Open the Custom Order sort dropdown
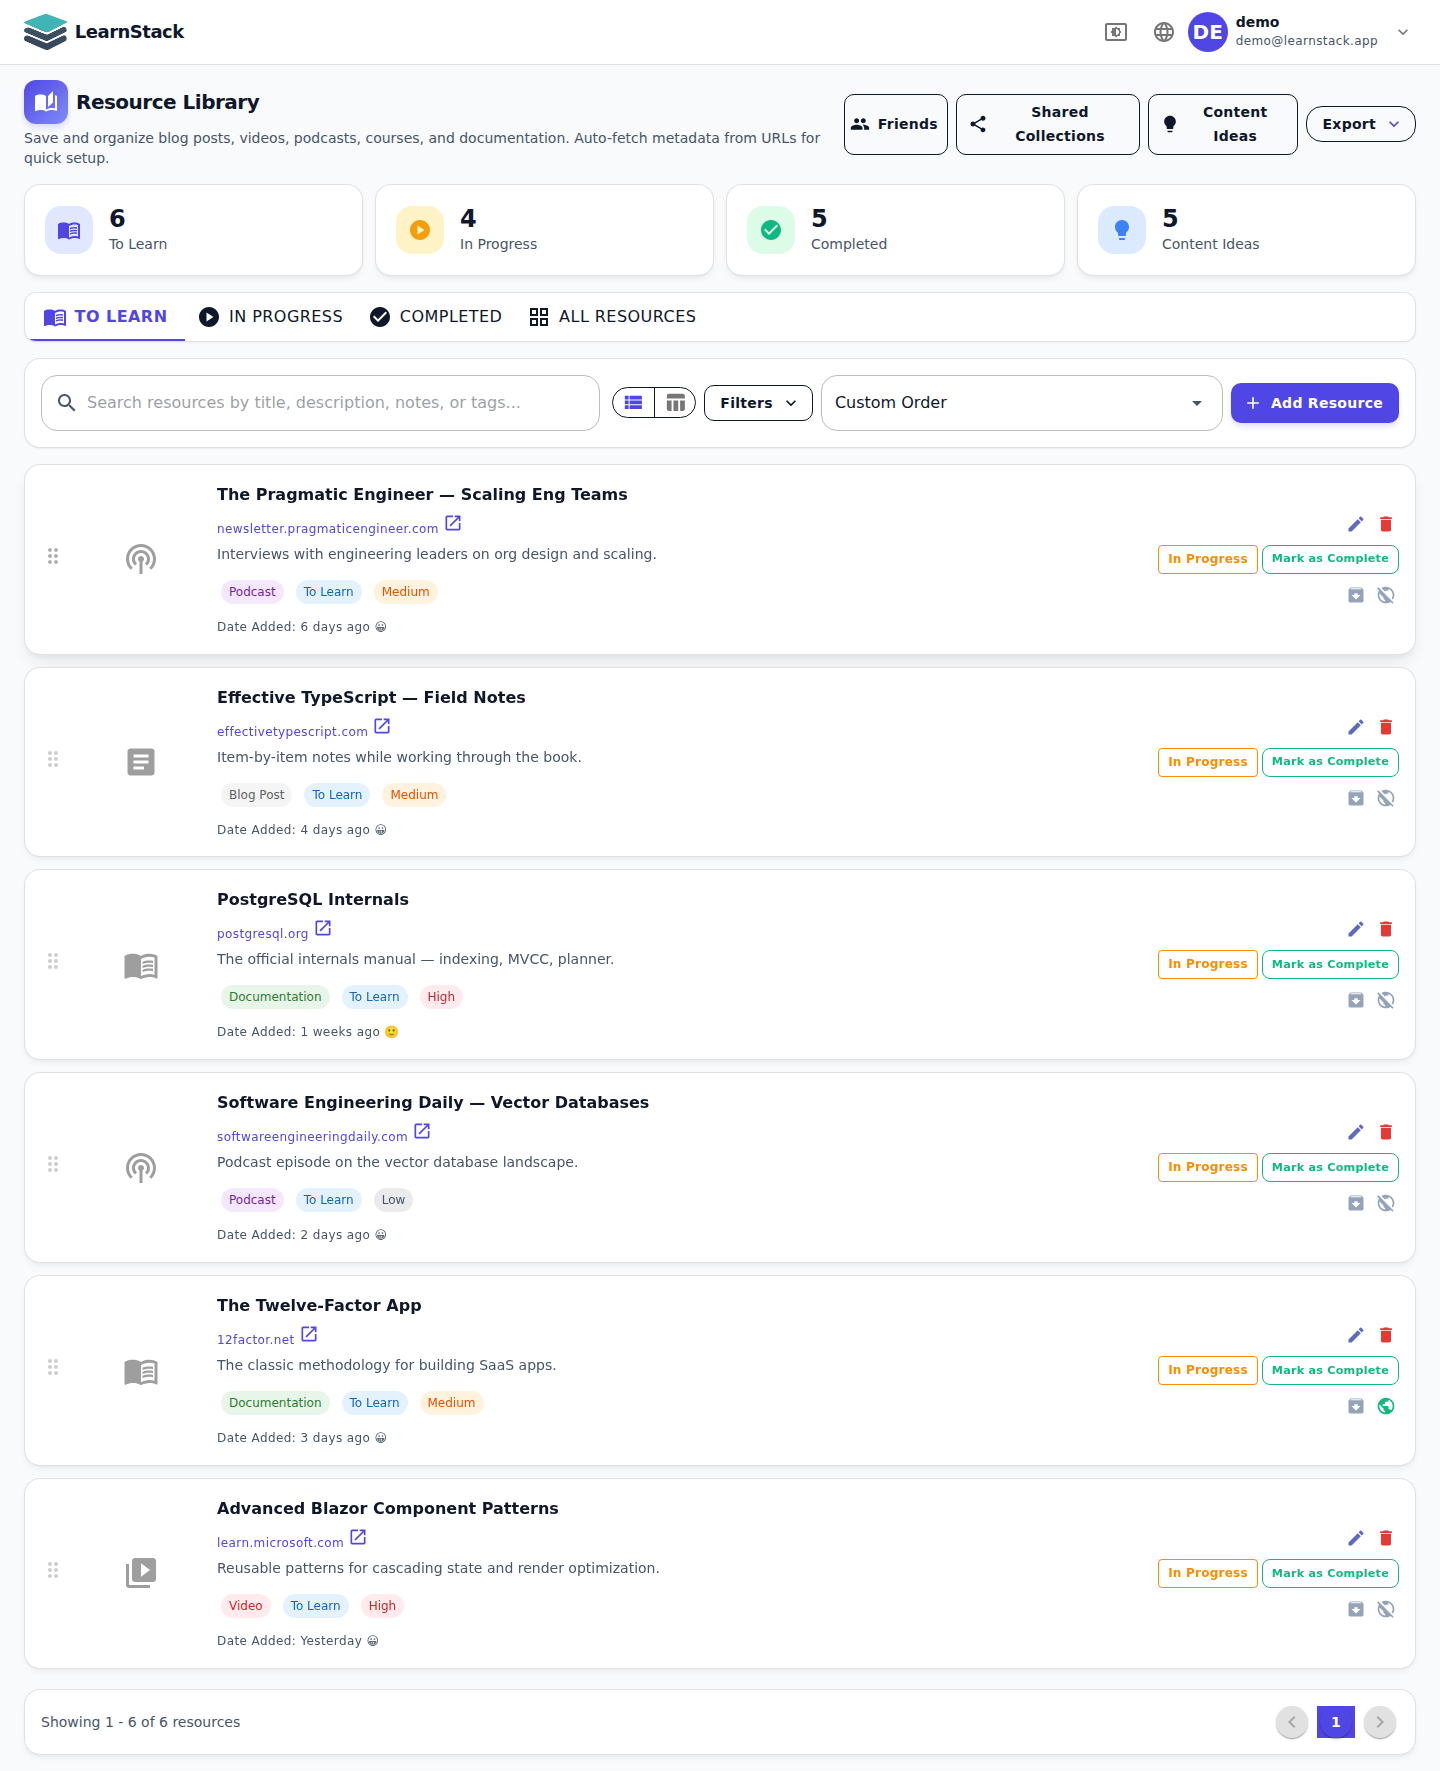1440x1771 pixels. [x=1021, y=403]
